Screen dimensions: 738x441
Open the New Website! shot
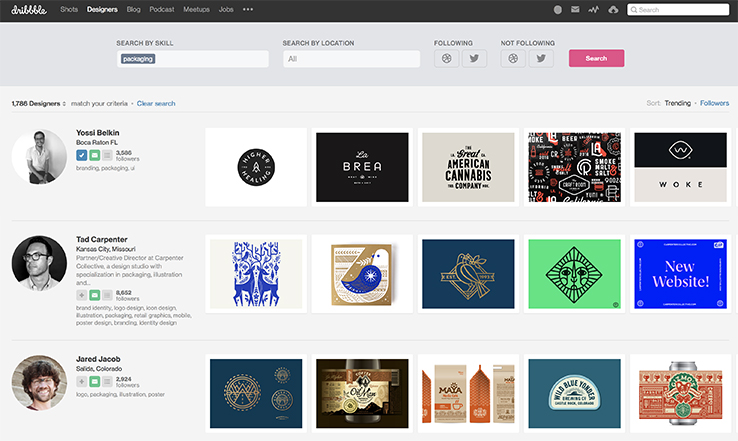click(x=681, y=274)
